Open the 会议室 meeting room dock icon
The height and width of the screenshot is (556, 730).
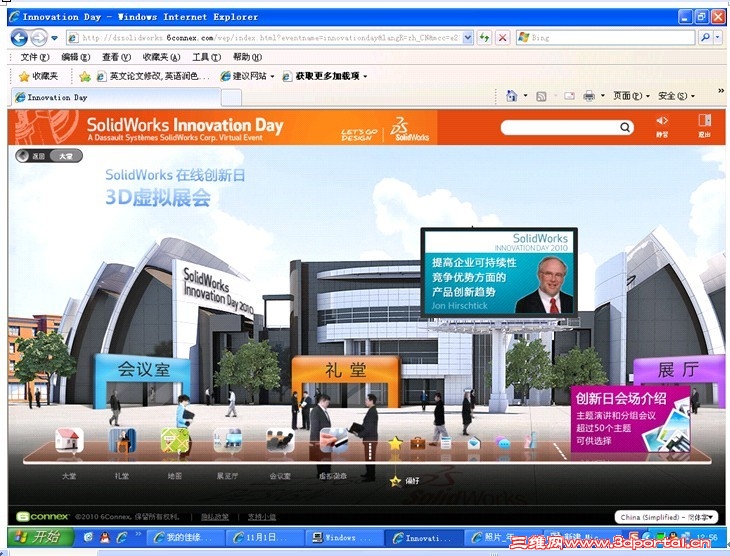pyautogui.click(x=280, y=440)
